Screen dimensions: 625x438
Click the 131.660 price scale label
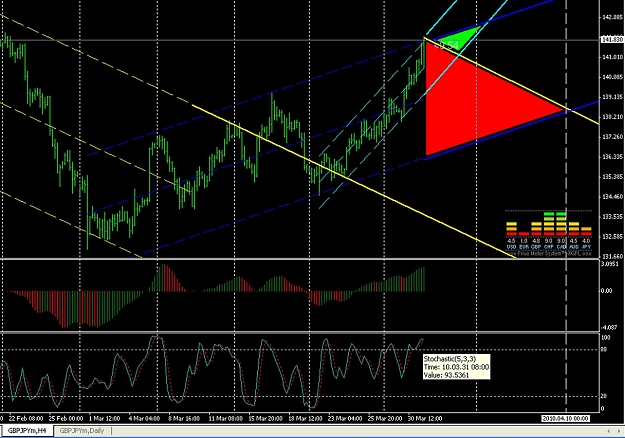click(x=612, y=256)
